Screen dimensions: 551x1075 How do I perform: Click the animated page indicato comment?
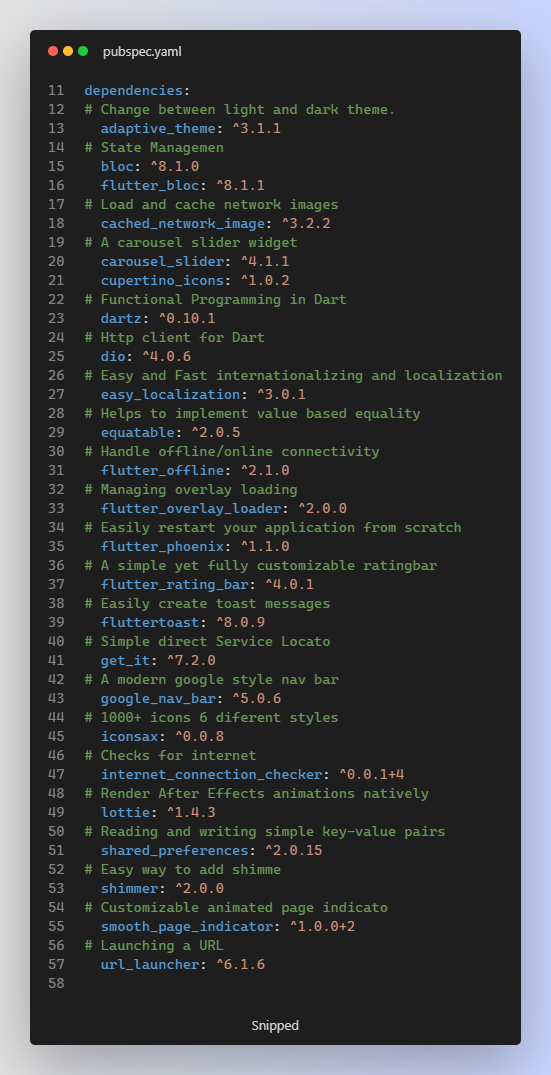tap(236, 908)
